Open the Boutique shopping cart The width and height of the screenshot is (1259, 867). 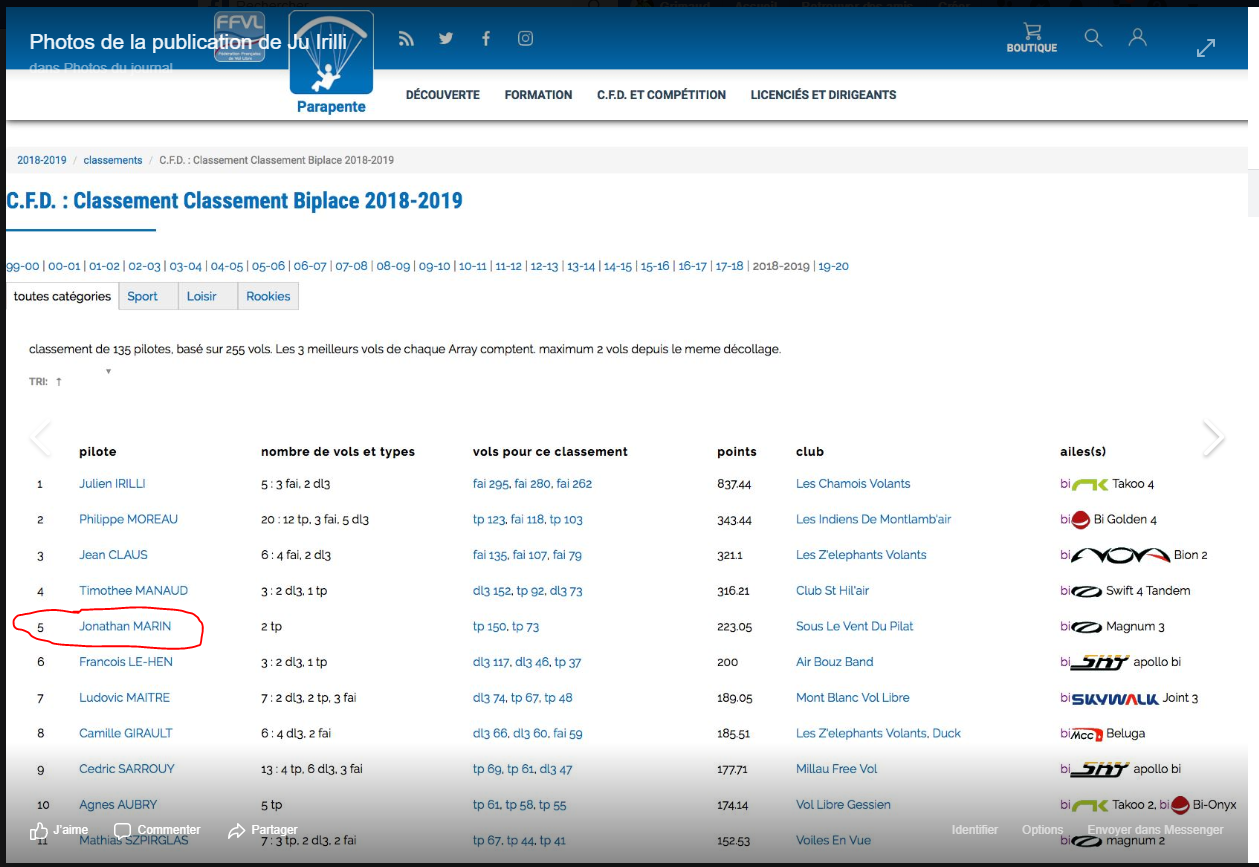pyautogui.click(x=1031, y=38)
